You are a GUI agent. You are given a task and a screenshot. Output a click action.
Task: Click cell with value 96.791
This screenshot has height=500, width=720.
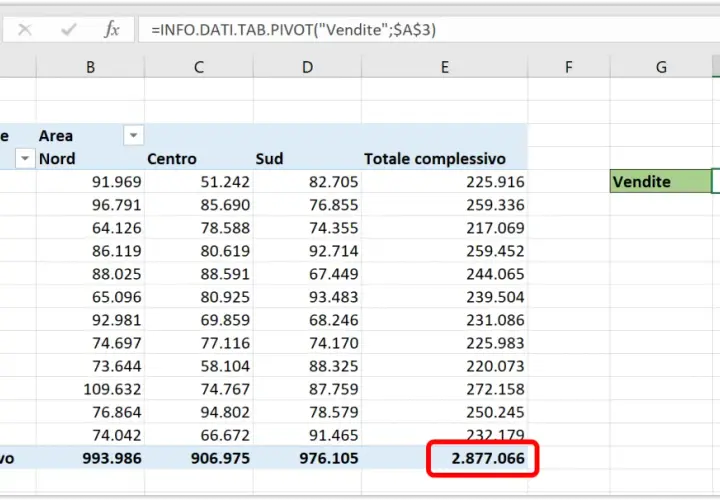point(90,204)
